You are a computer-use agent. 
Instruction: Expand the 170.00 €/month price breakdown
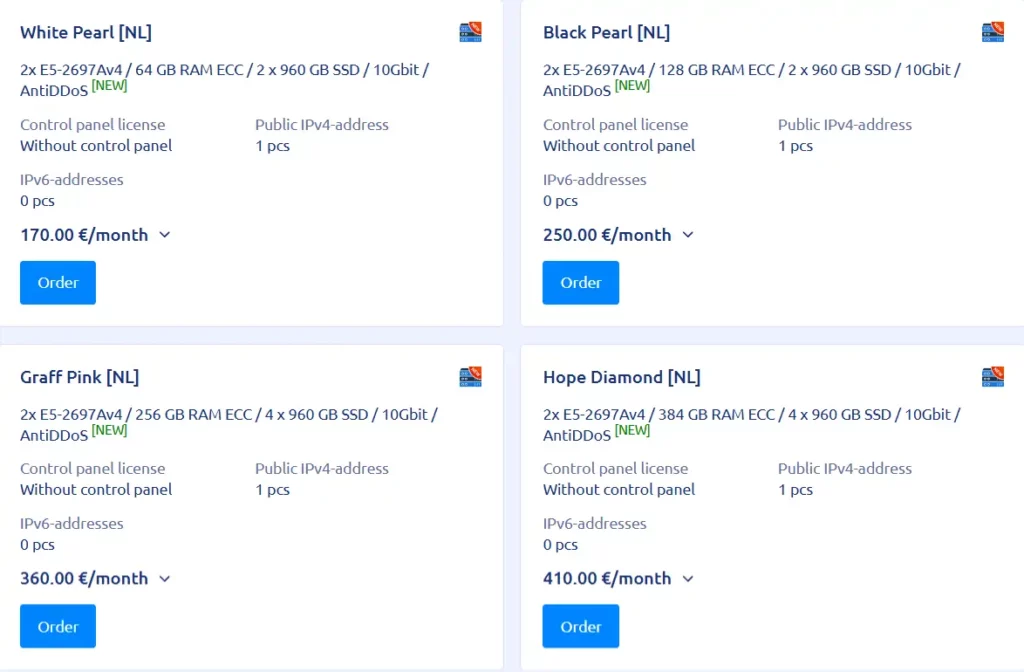click(164, 236)
